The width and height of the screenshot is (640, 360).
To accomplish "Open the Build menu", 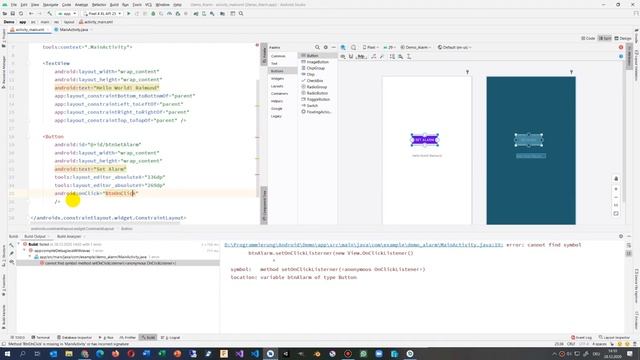I will 114,4.
